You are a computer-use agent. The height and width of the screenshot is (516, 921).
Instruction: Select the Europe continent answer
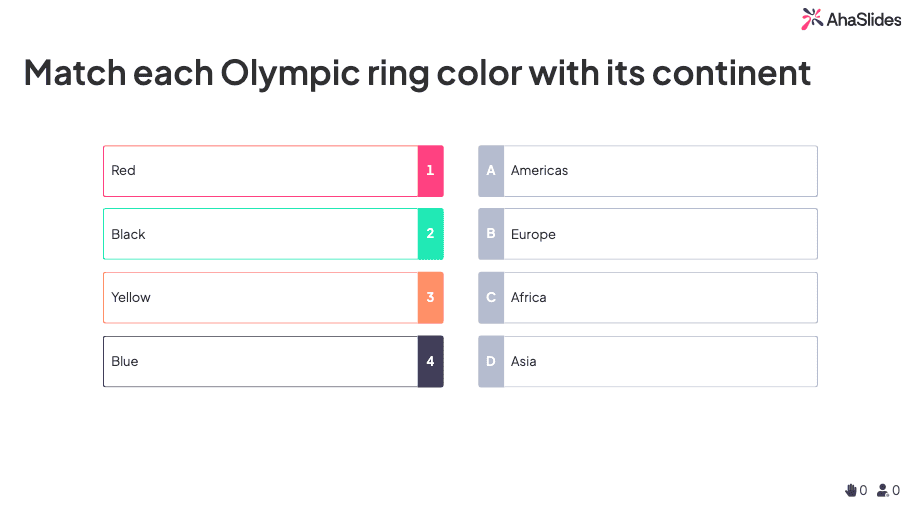[x=660, y=234]
